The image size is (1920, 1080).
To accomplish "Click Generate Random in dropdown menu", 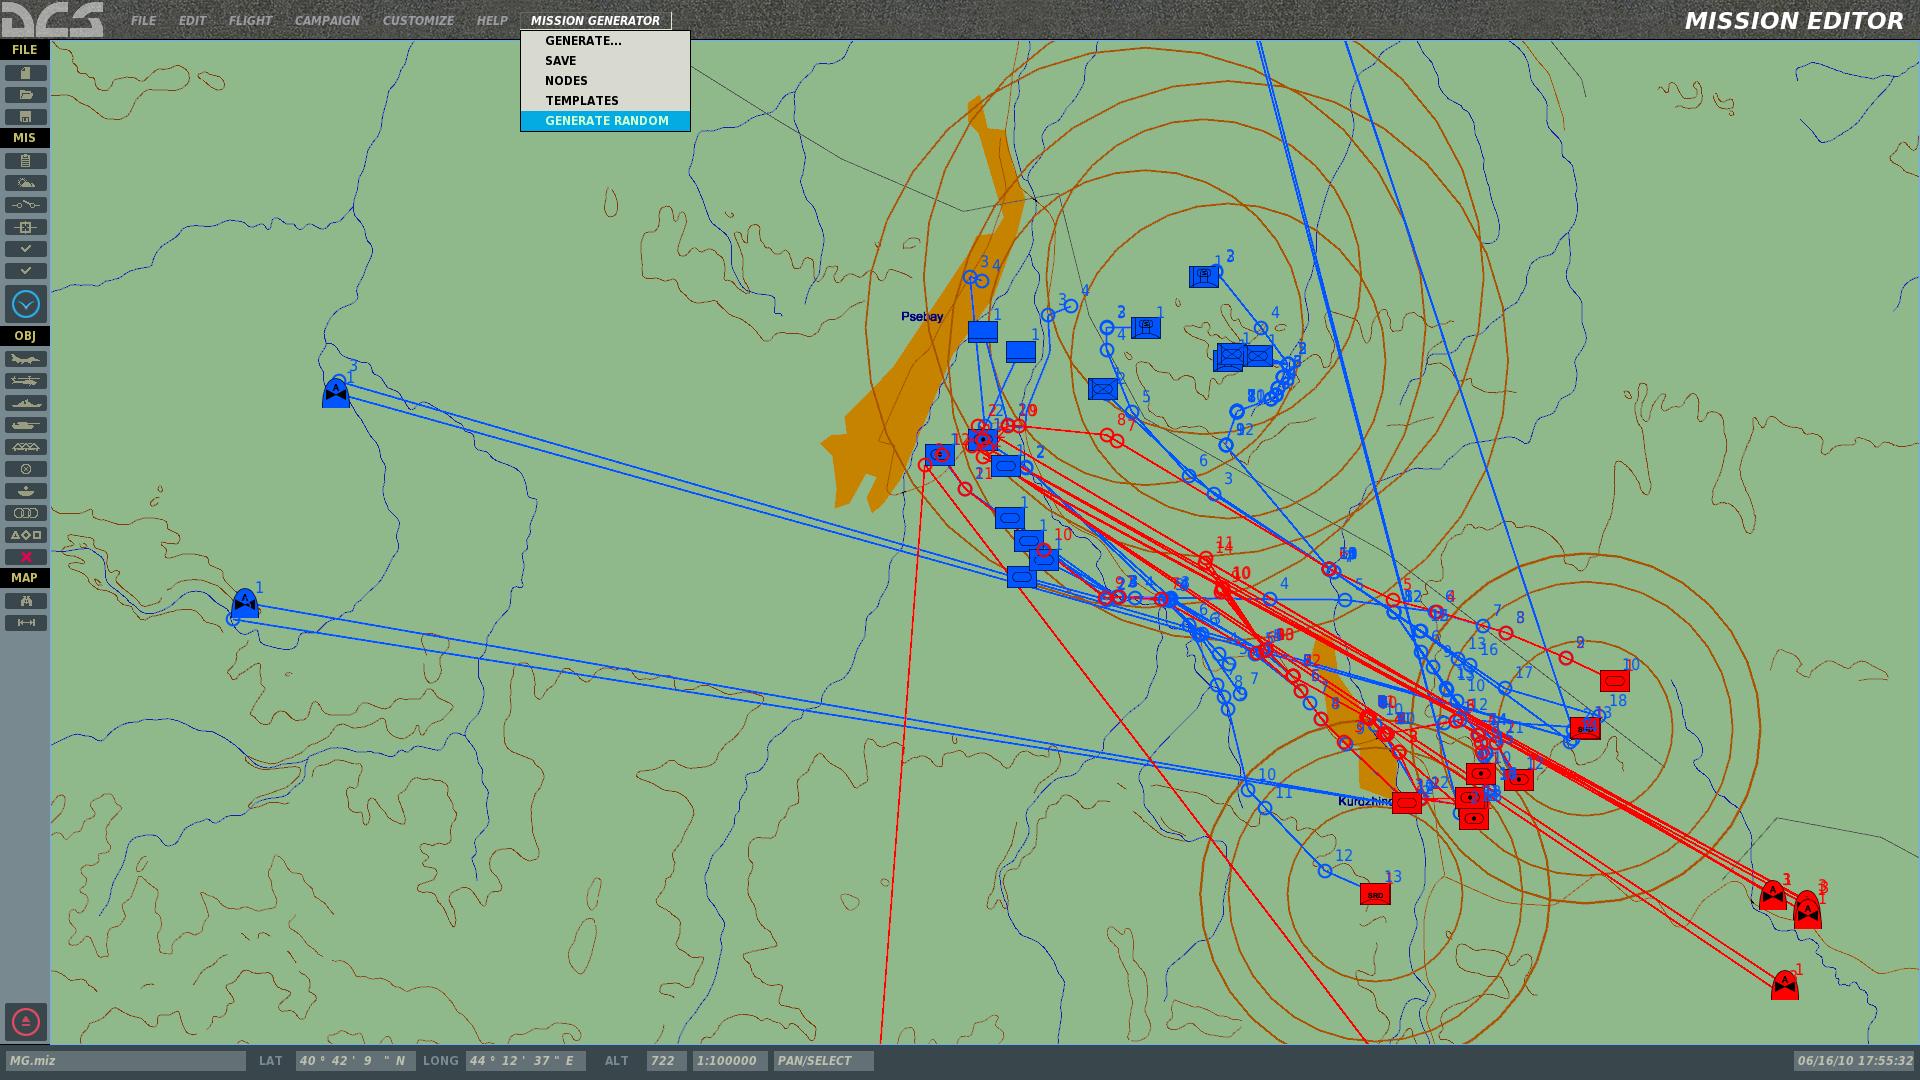I will [606, 121].
